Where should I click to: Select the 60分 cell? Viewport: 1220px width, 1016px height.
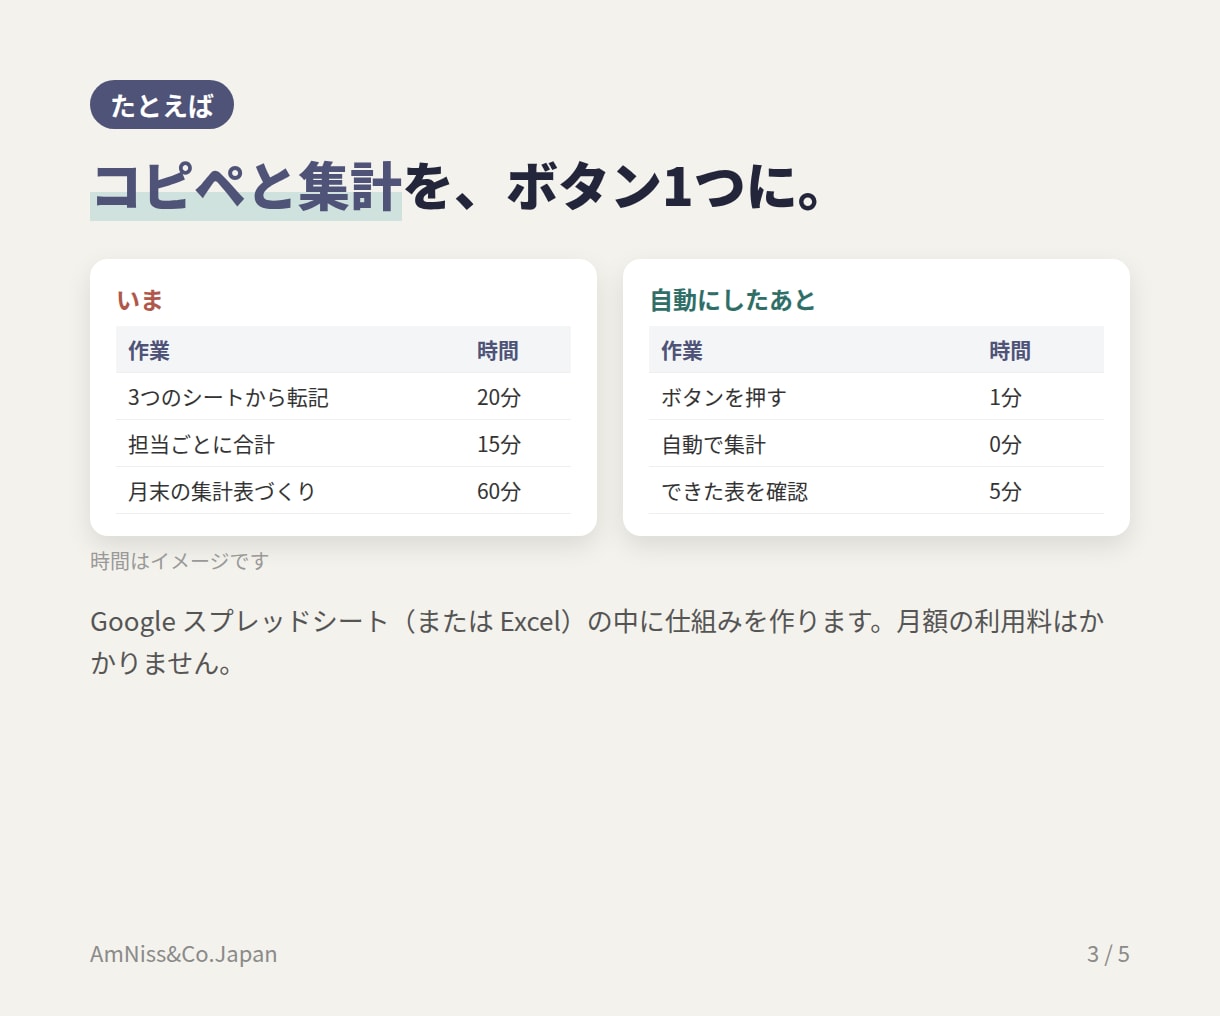[518, 491]
